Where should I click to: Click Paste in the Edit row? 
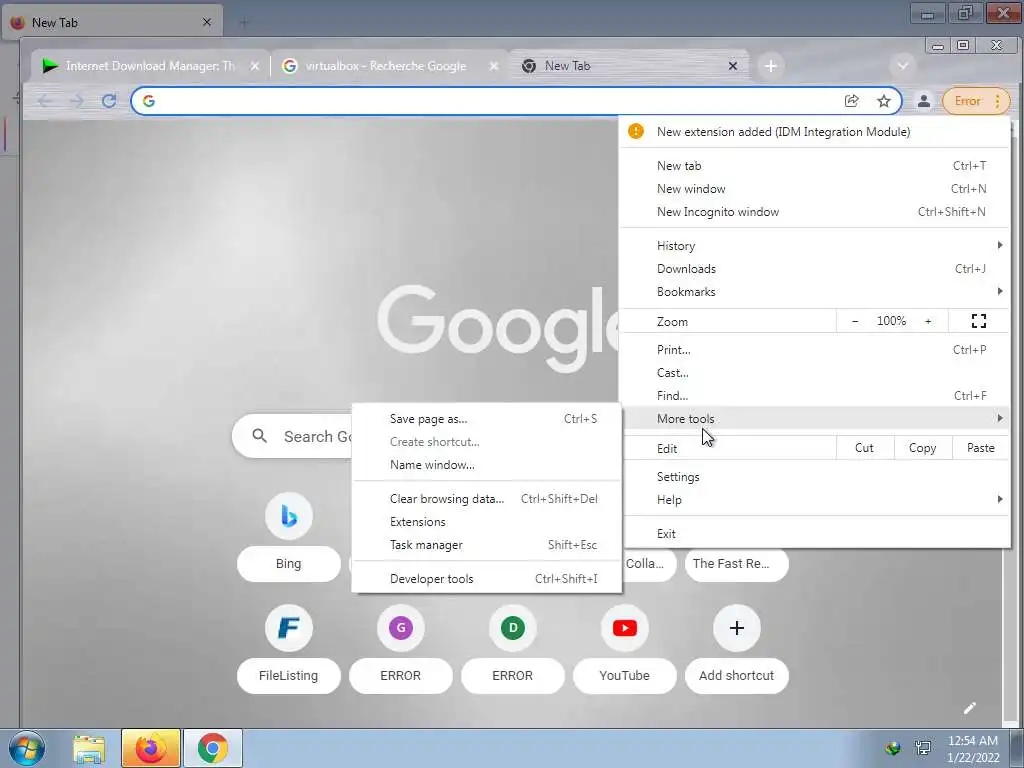[980, 447]
